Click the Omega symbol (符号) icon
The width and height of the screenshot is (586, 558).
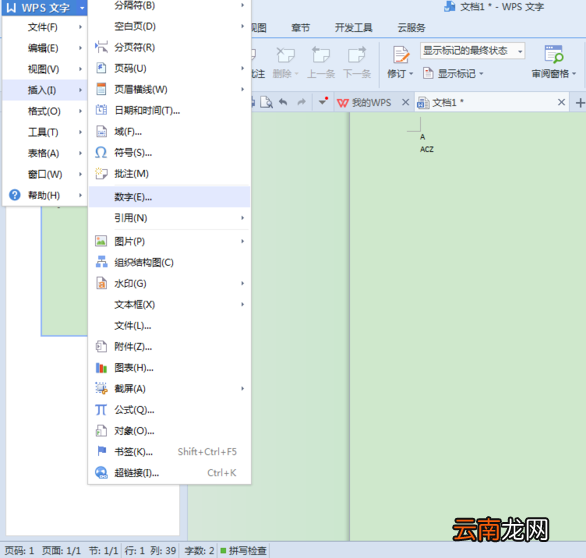point(101,152)
